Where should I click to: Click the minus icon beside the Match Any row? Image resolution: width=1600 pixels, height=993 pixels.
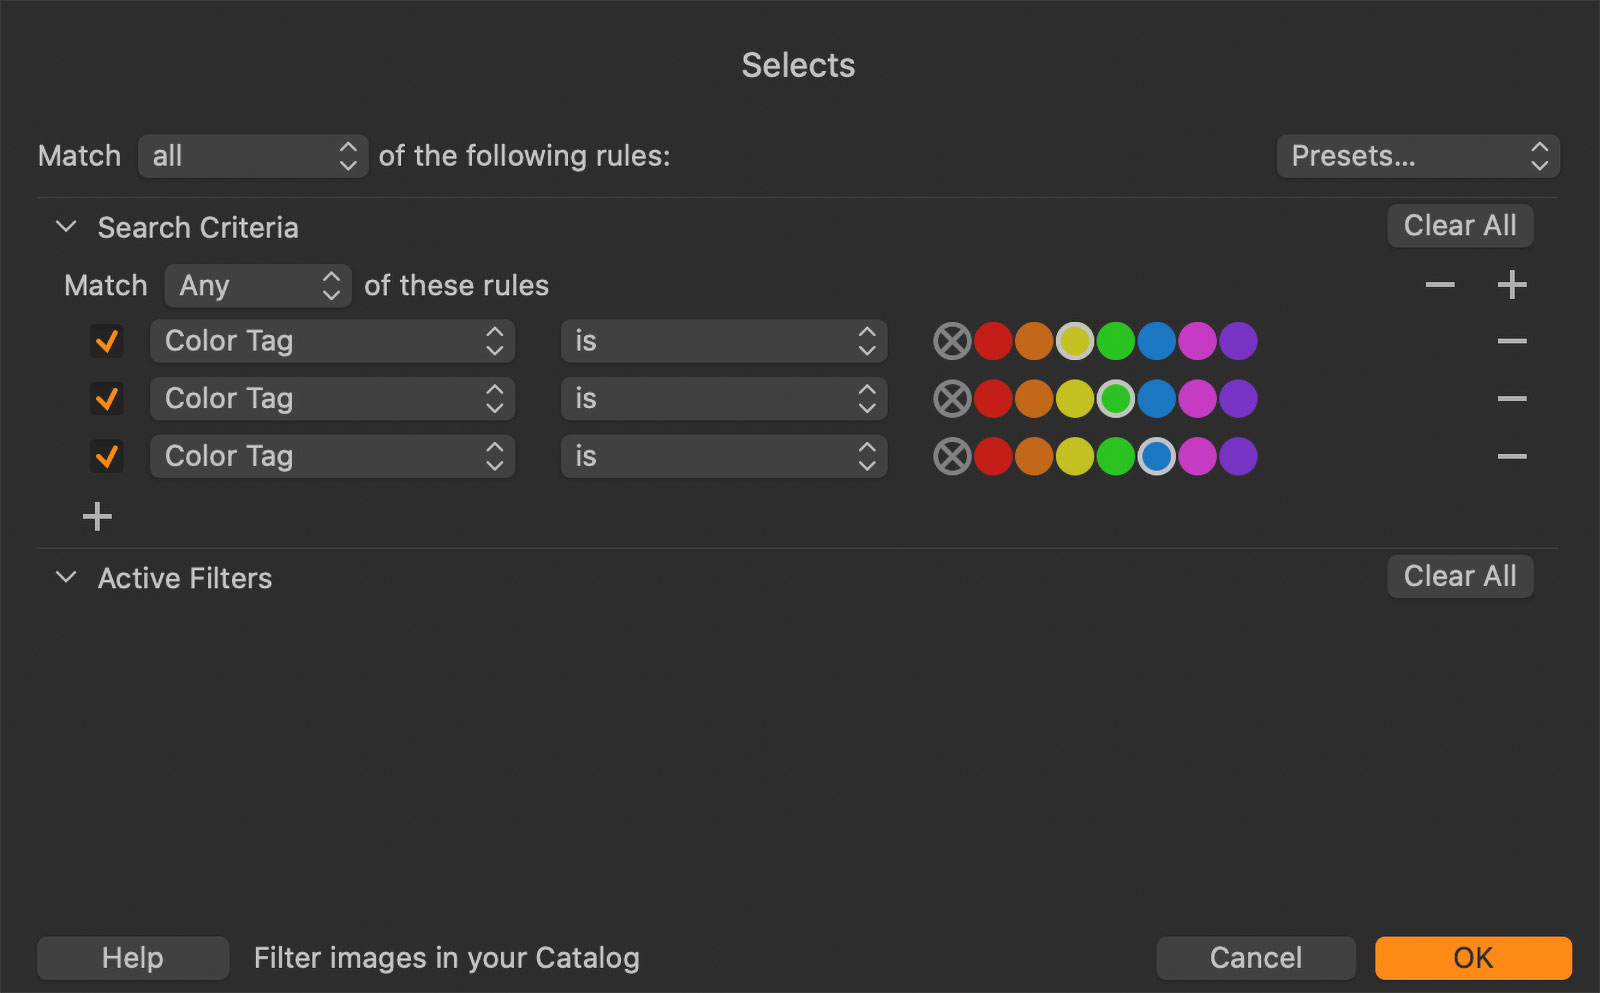tap(1439, 285)
